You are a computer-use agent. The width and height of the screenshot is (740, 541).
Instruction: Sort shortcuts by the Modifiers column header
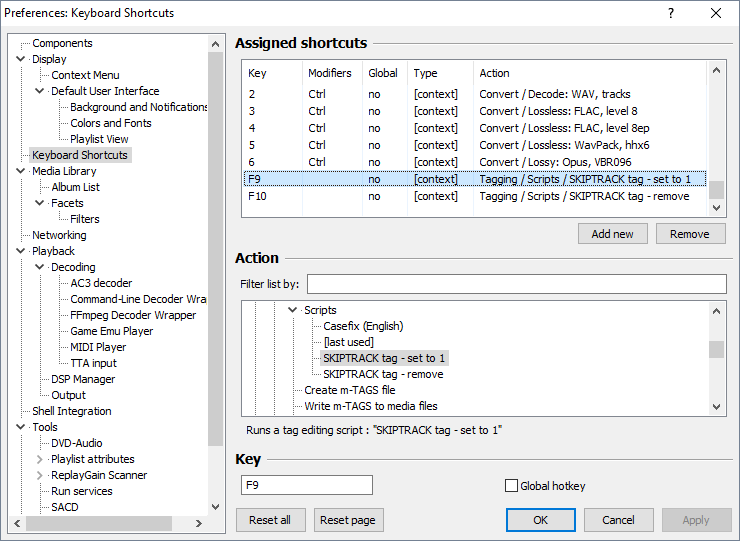pyautogui.click(x=330, y=73)
